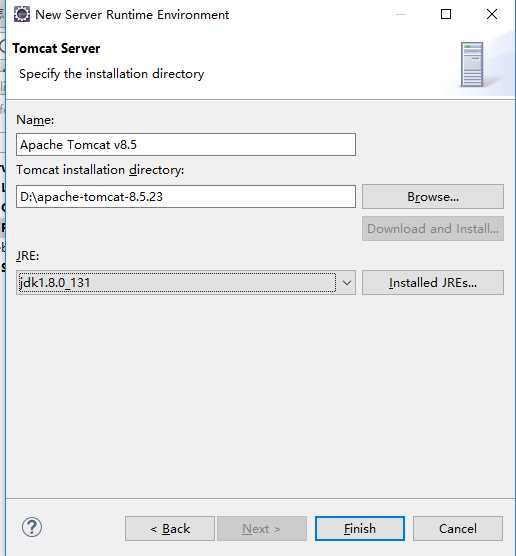Click the Name field containing Apache Tomcat v8.5
Image resolution: width=516 pixels, height=556 pixels.
pos(186,144)
